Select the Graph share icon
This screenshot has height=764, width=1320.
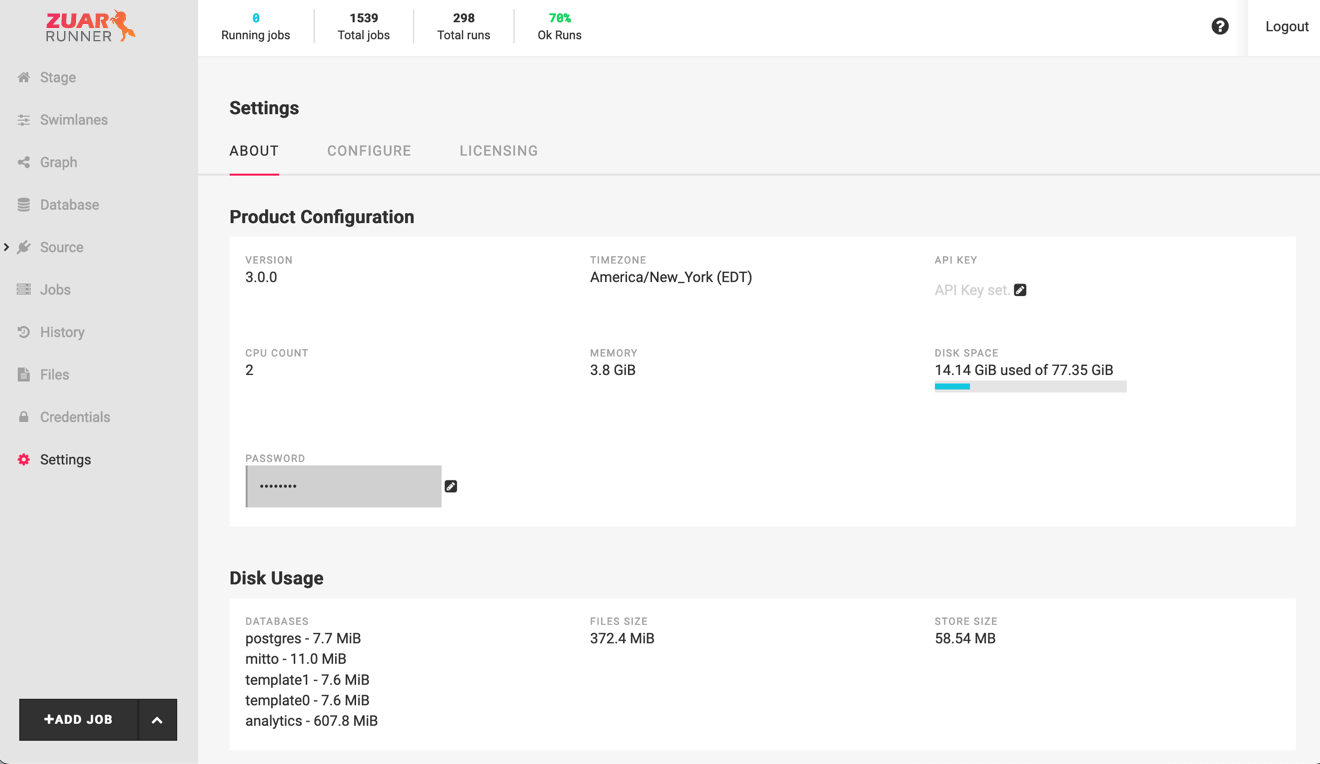click(24, 162)
